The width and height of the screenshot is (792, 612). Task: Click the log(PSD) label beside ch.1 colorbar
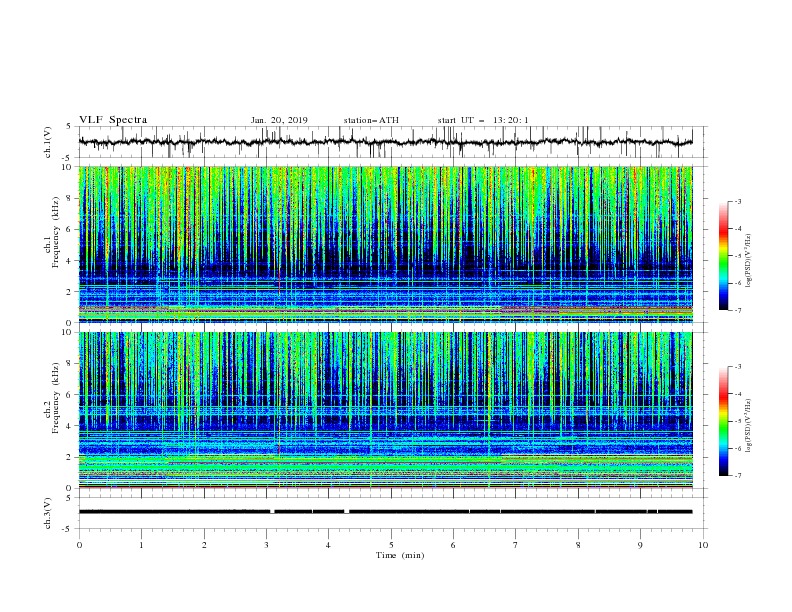(x=749, y=261)
